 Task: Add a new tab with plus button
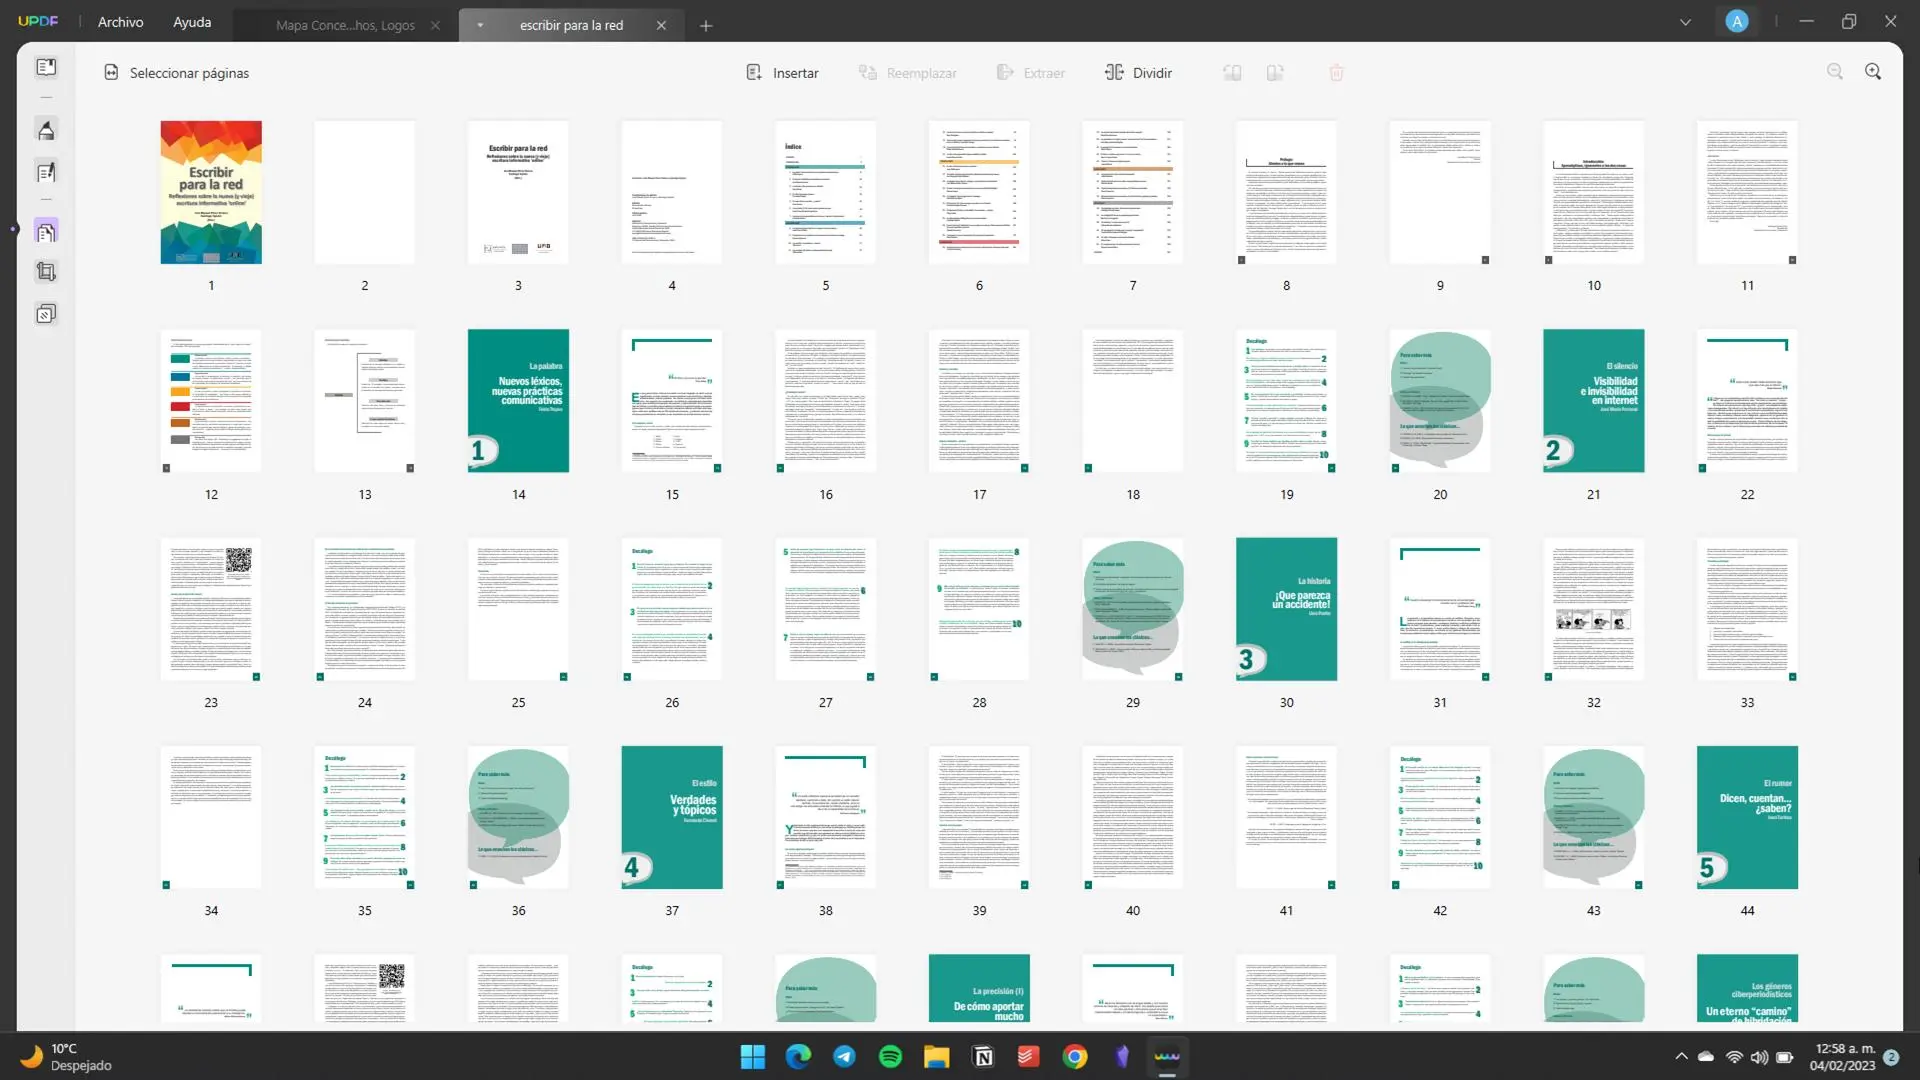click(706, 26)
